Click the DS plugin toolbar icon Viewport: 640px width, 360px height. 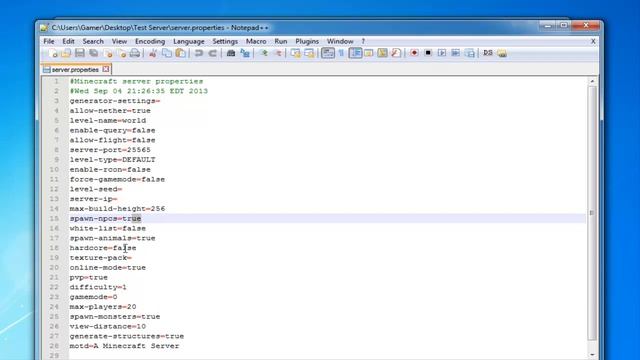[x=488, y=53]
